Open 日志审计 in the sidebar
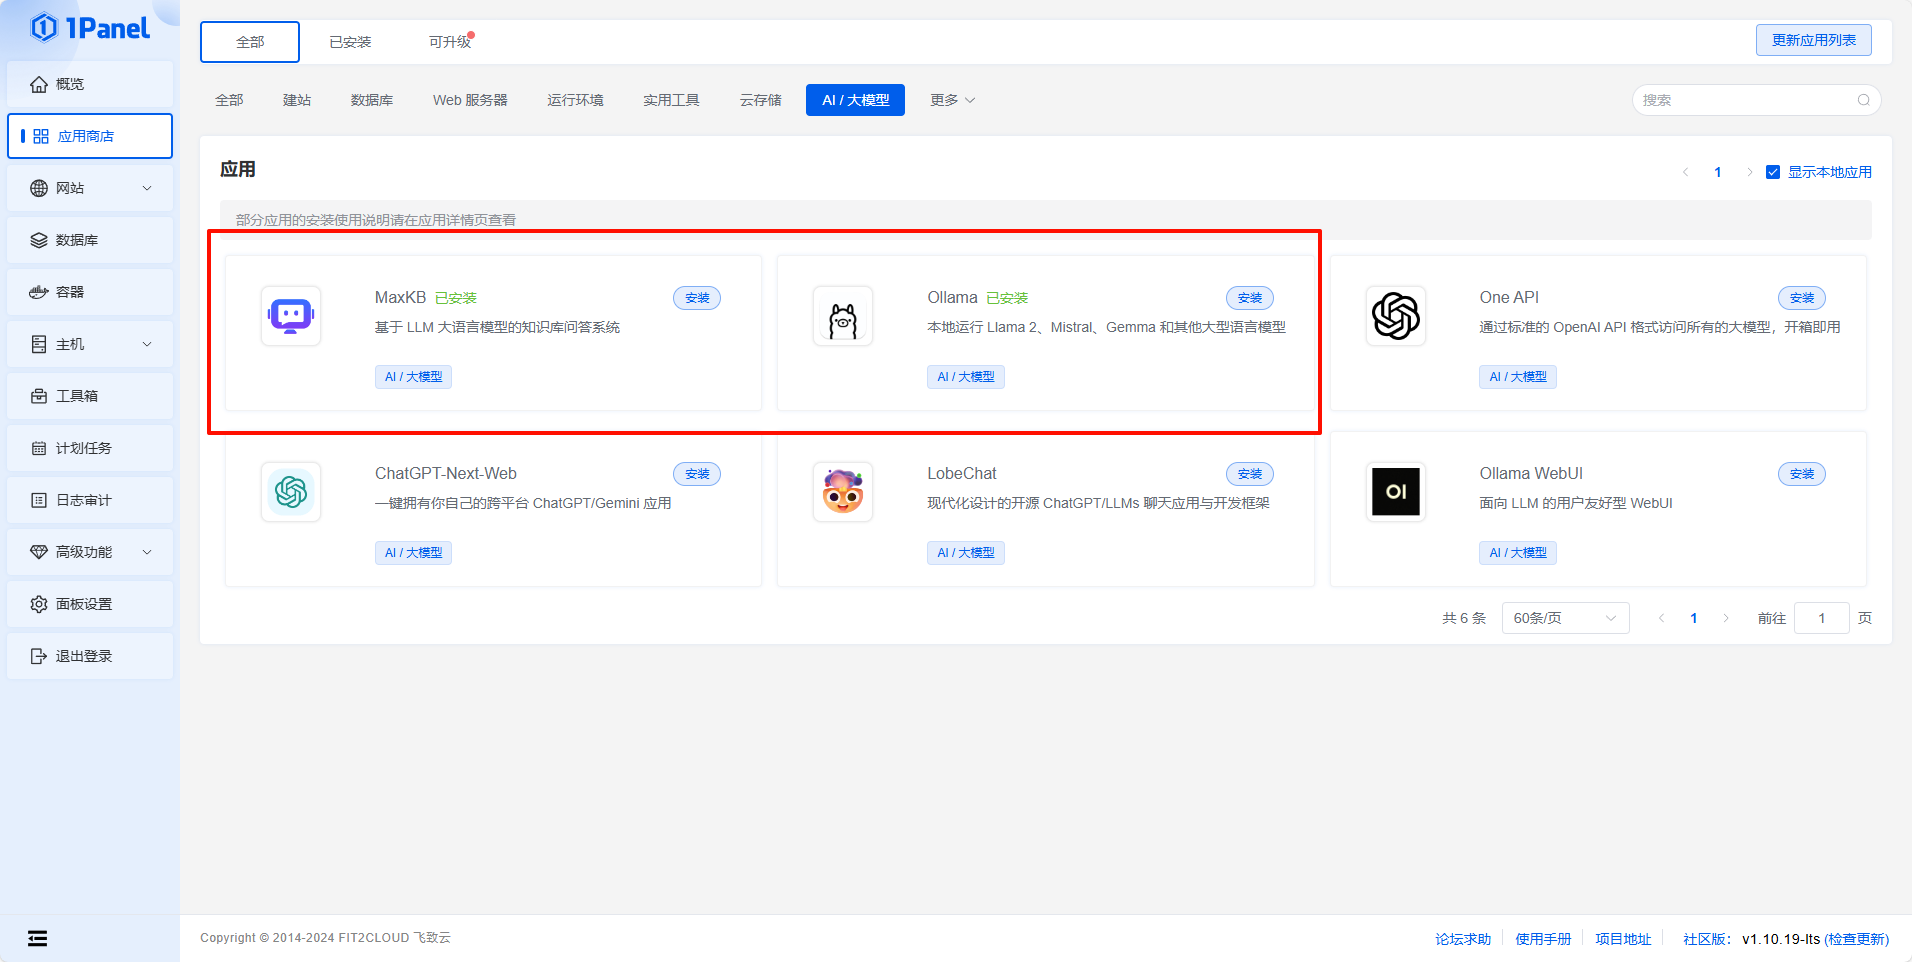The width and height of the screenshot is (1912, 962). 90,500
